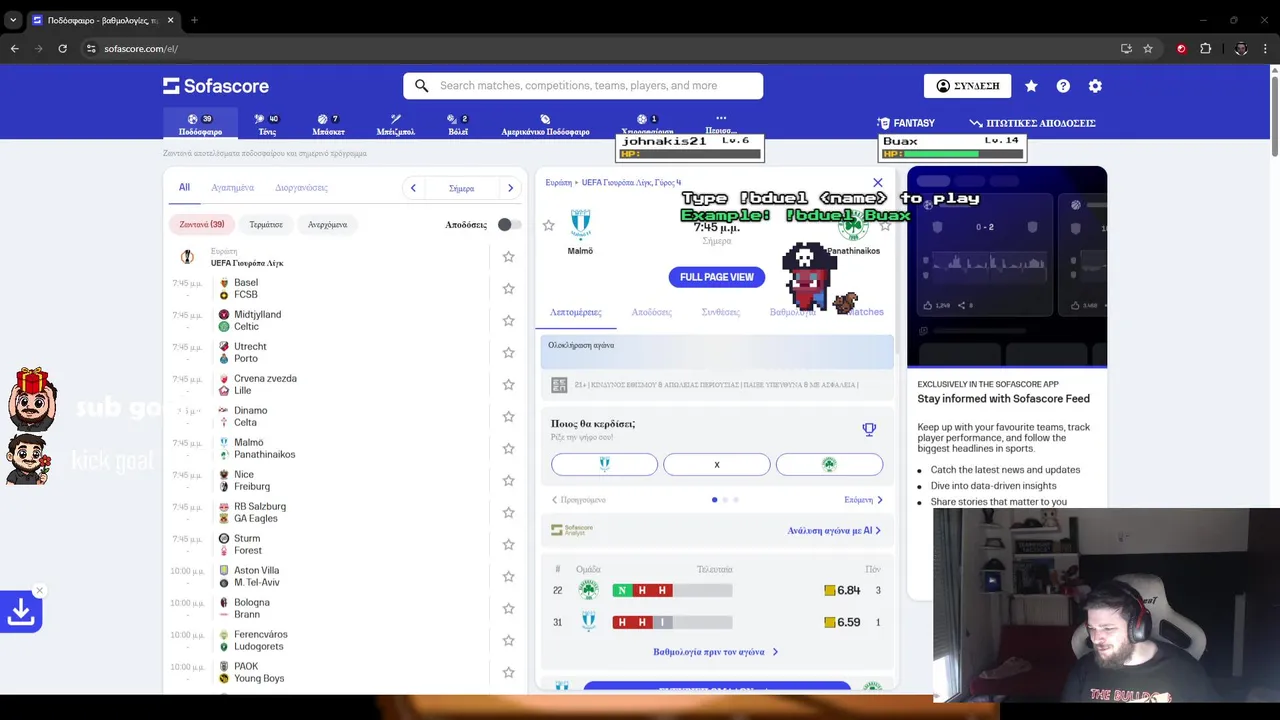1280x720 pixels.
Task: Toggle the Αποδόσεις odds switch
Action: click(509, 225)
